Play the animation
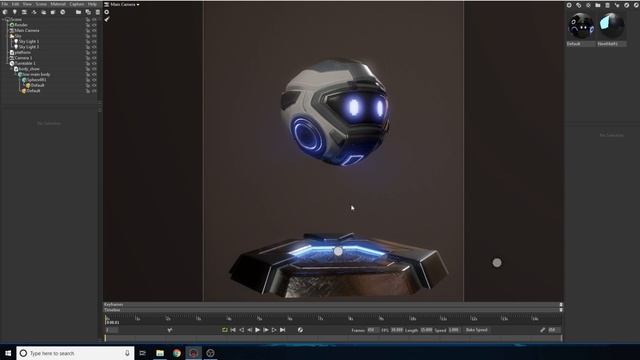Screen dimensions: 640x360 pos(258,330)
